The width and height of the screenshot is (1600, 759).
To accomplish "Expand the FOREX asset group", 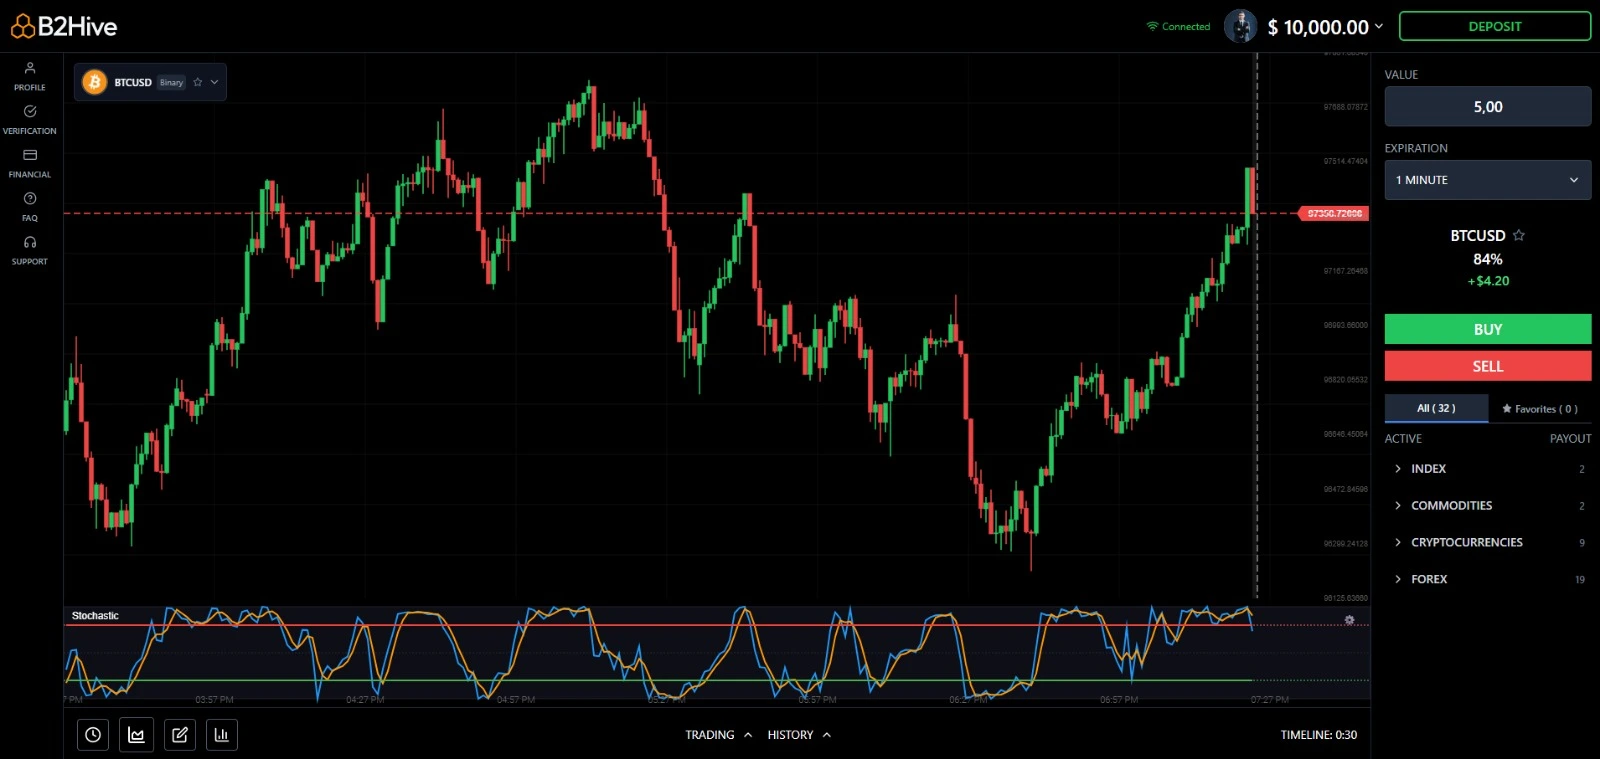I will coord(1429,579).
